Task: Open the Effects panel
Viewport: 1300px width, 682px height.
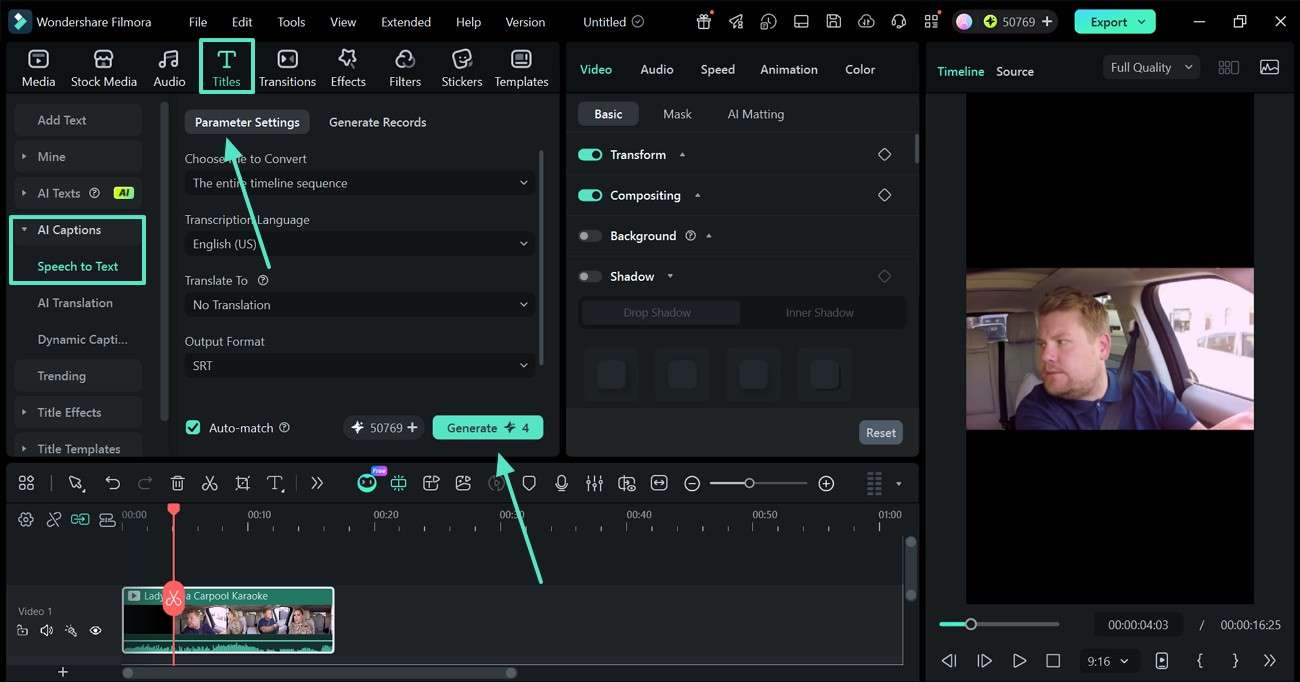Action: coord(348,68)
